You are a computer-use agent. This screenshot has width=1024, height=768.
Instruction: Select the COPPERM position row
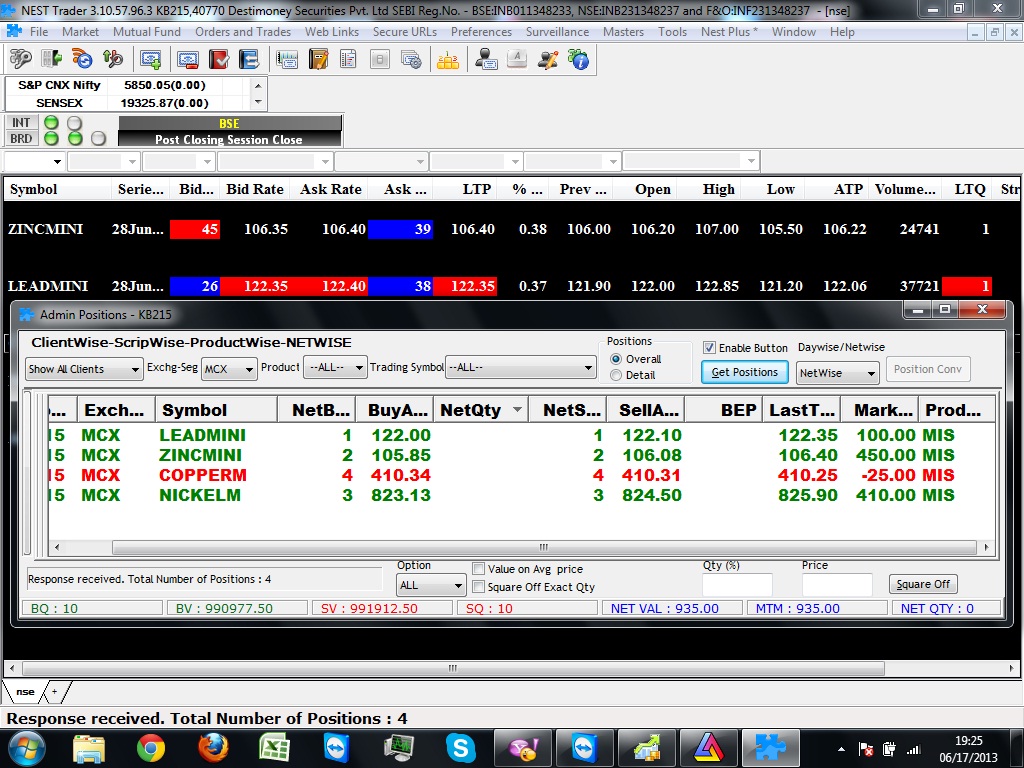pyautogui.click(x=520, y=475)
